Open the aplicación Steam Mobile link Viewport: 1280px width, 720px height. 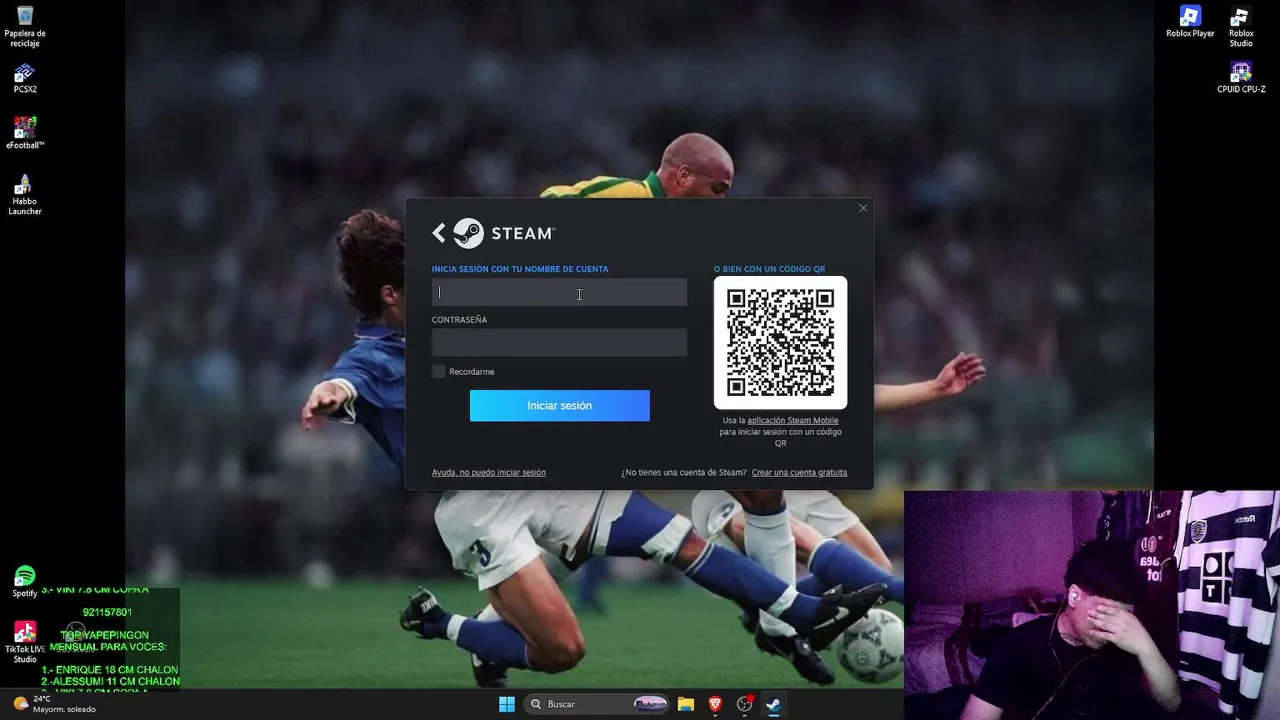pos(793,420)
